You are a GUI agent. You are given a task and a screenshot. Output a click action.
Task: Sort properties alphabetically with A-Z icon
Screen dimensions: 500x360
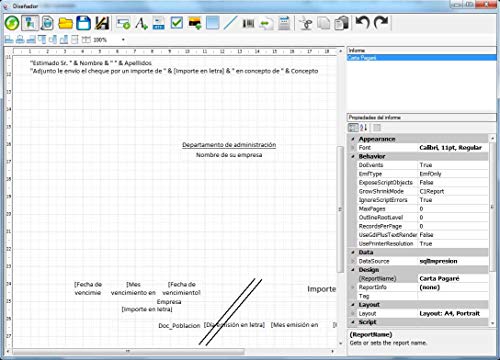tap(363, 127)
